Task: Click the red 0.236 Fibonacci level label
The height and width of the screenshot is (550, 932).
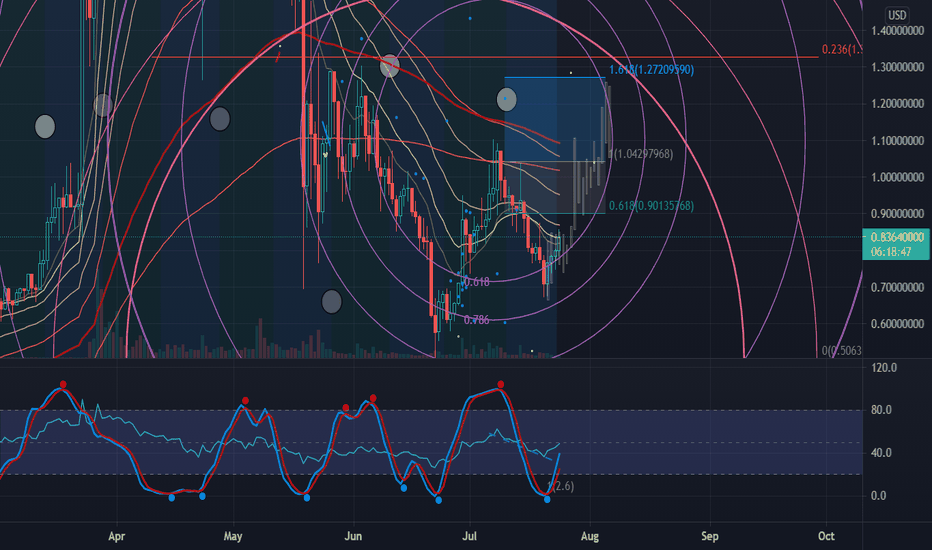Action: click(842, 49)
